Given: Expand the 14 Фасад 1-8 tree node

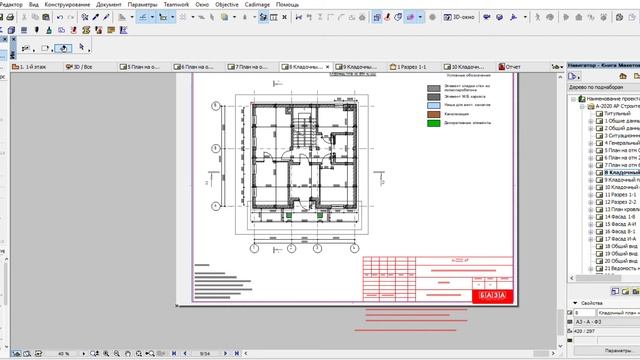Looking at the screenshot, I should 591,217.
